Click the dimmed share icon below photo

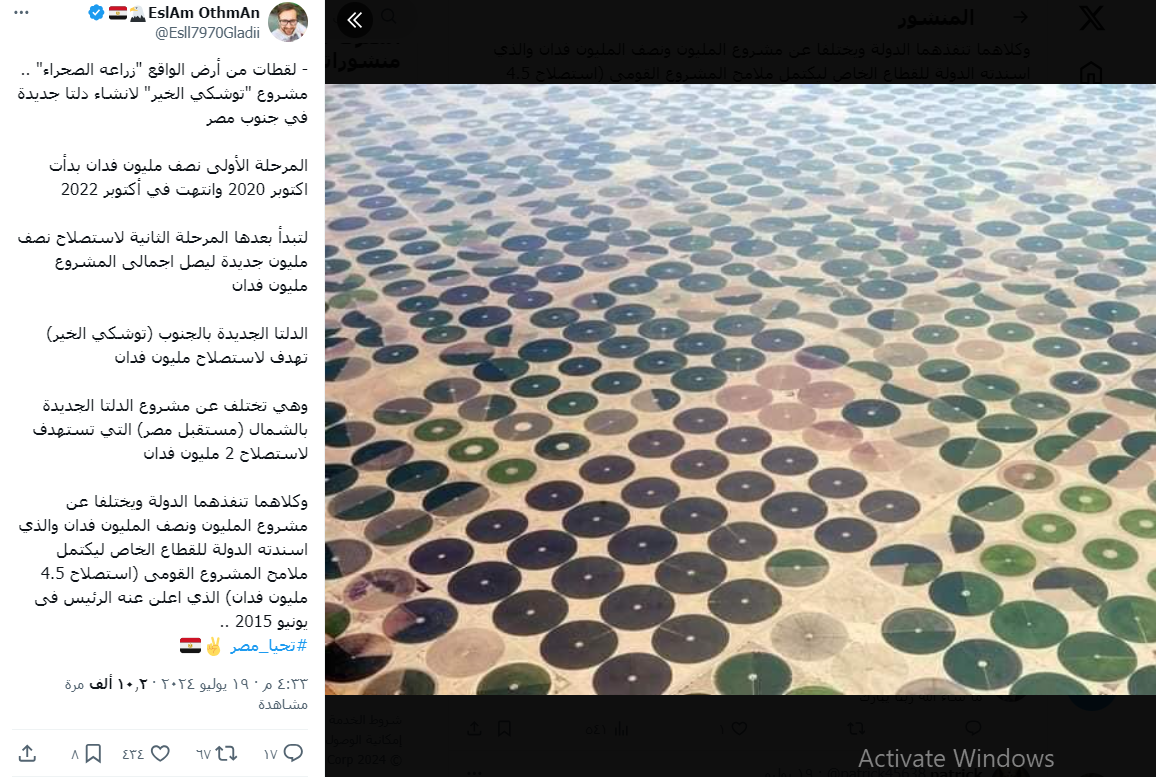click(x=474, y=728)
